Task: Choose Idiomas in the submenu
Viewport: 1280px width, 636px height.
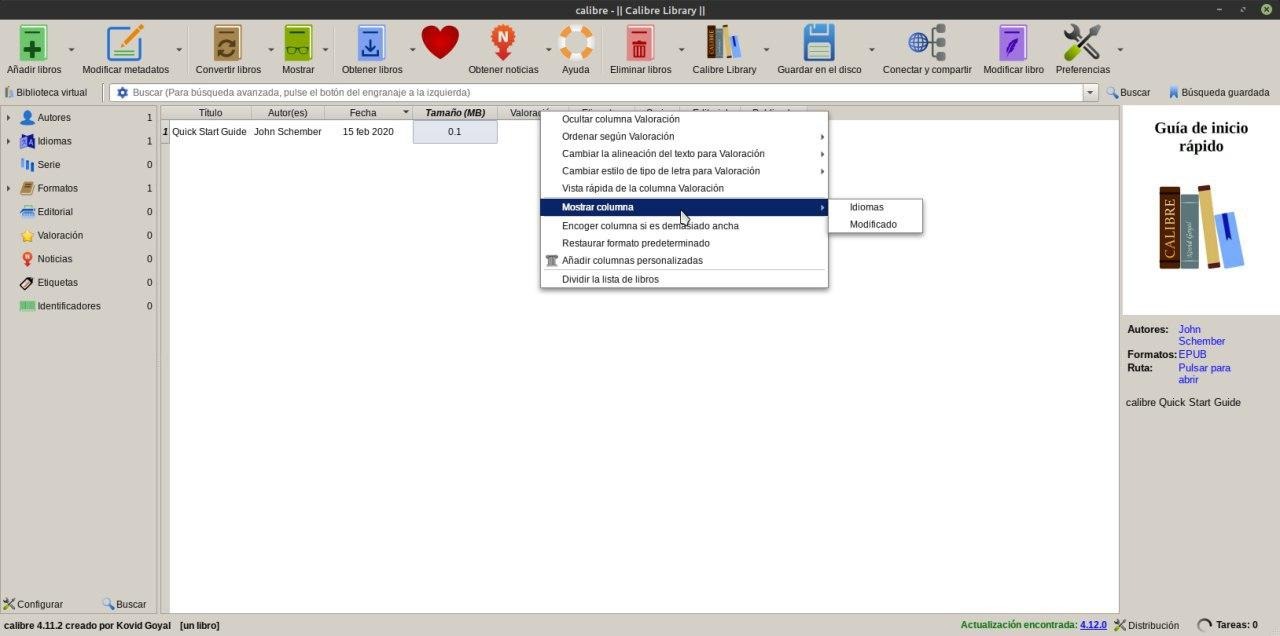Action: pos(875,207)
